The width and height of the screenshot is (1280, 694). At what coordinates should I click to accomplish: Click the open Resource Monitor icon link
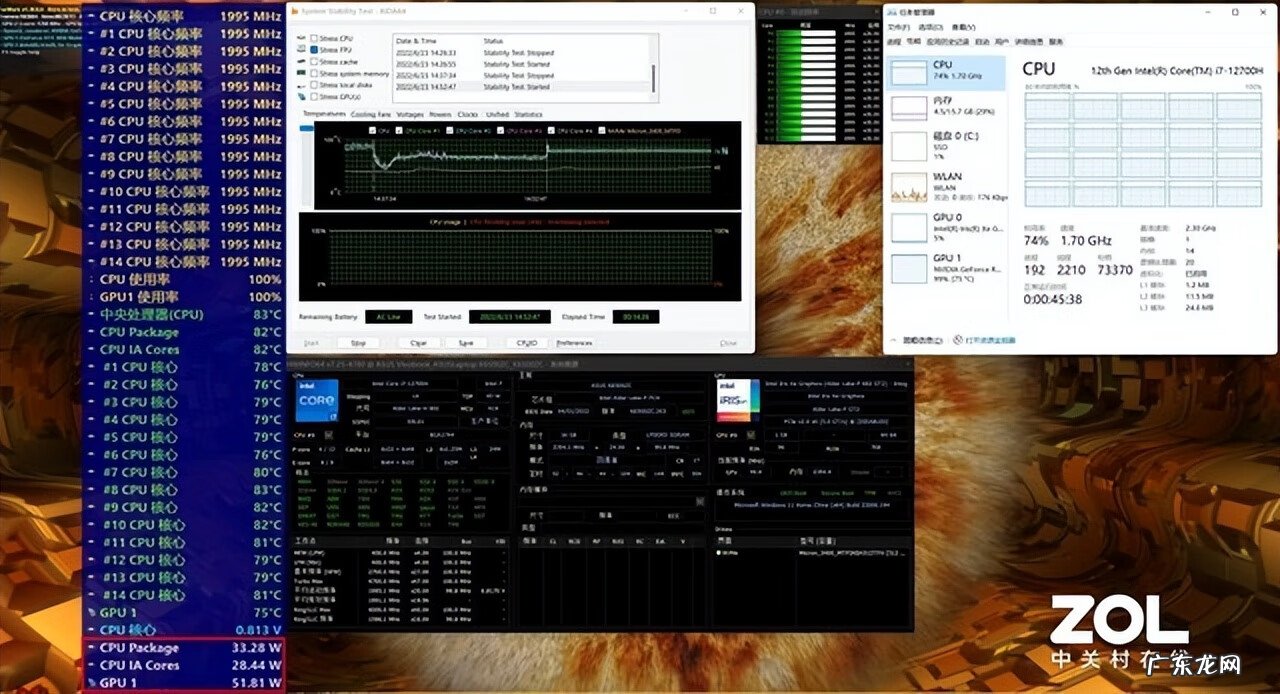pos(959,341)
